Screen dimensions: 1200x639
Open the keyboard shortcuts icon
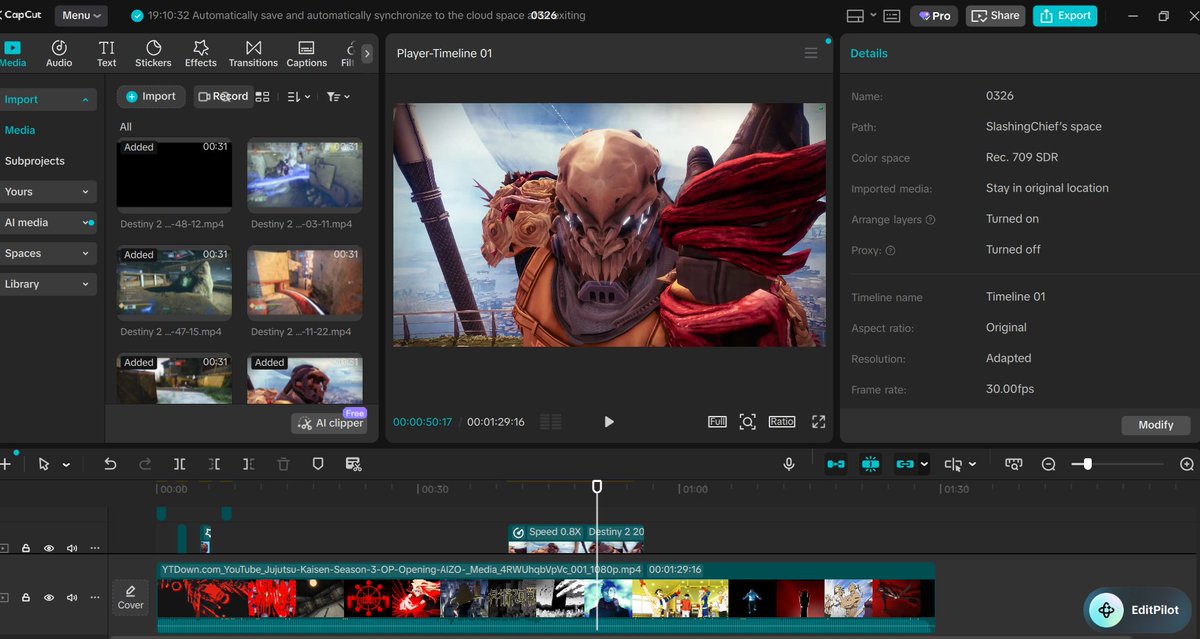pos(892,16)
